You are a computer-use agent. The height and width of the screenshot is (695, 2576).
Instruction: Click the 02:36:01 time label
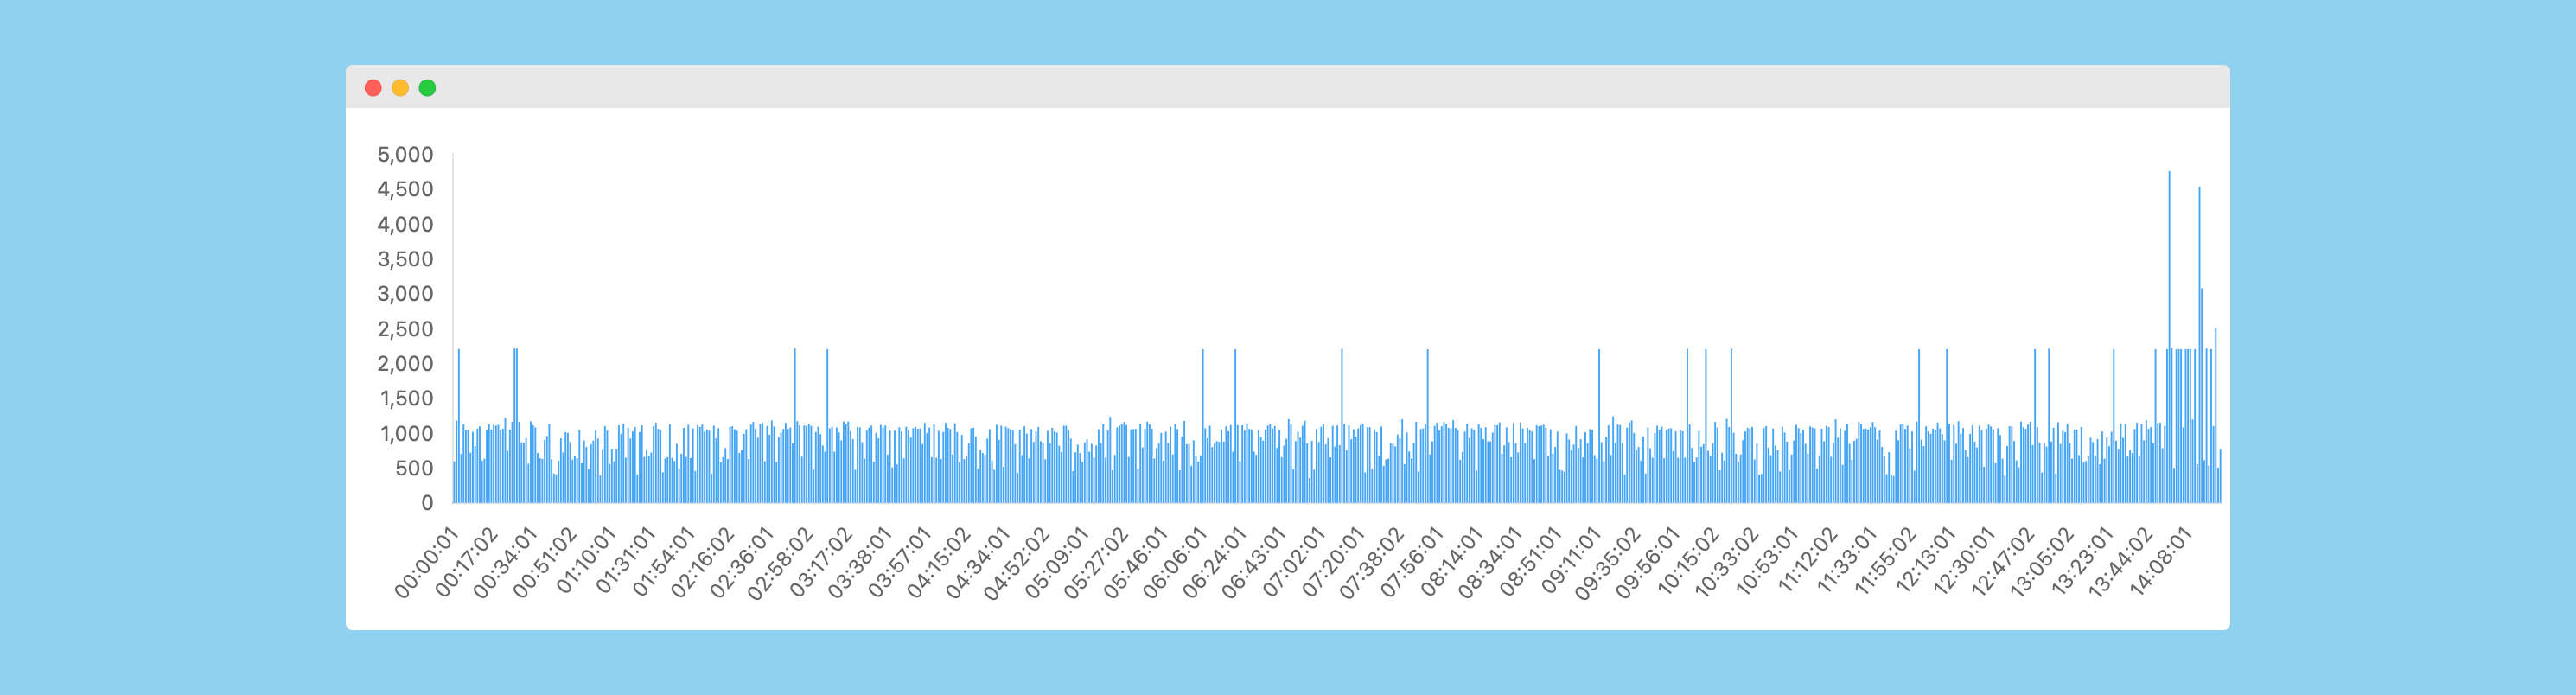pos(741,563)
